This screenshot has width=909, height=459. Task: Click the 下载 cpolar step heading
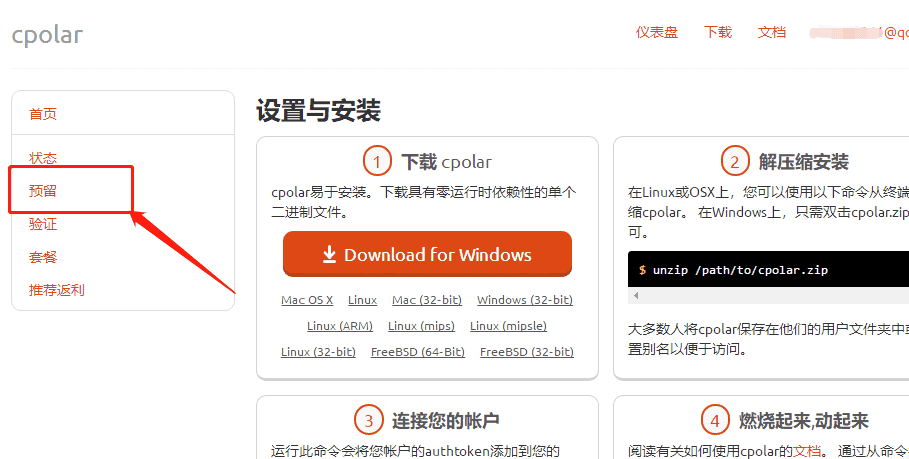click(x=446, y=162)
